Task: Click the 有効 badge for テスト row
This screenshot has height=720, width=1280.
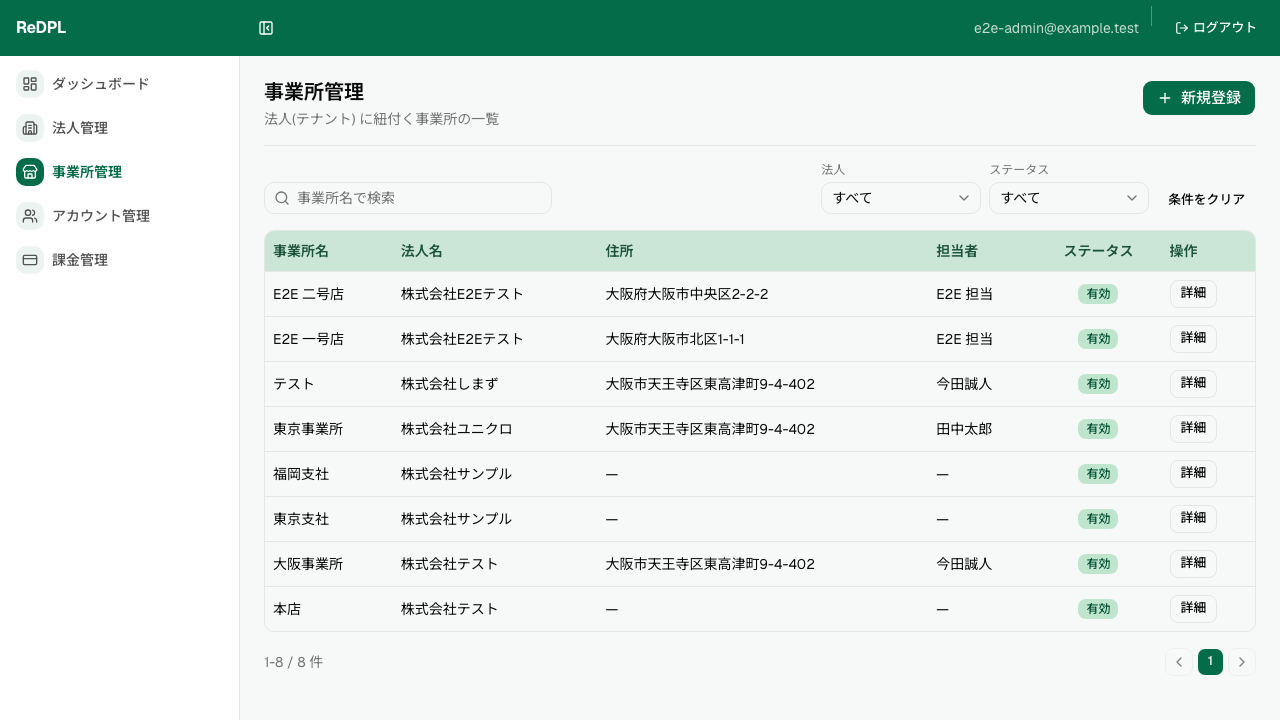Action: [x=1098, y=384]
